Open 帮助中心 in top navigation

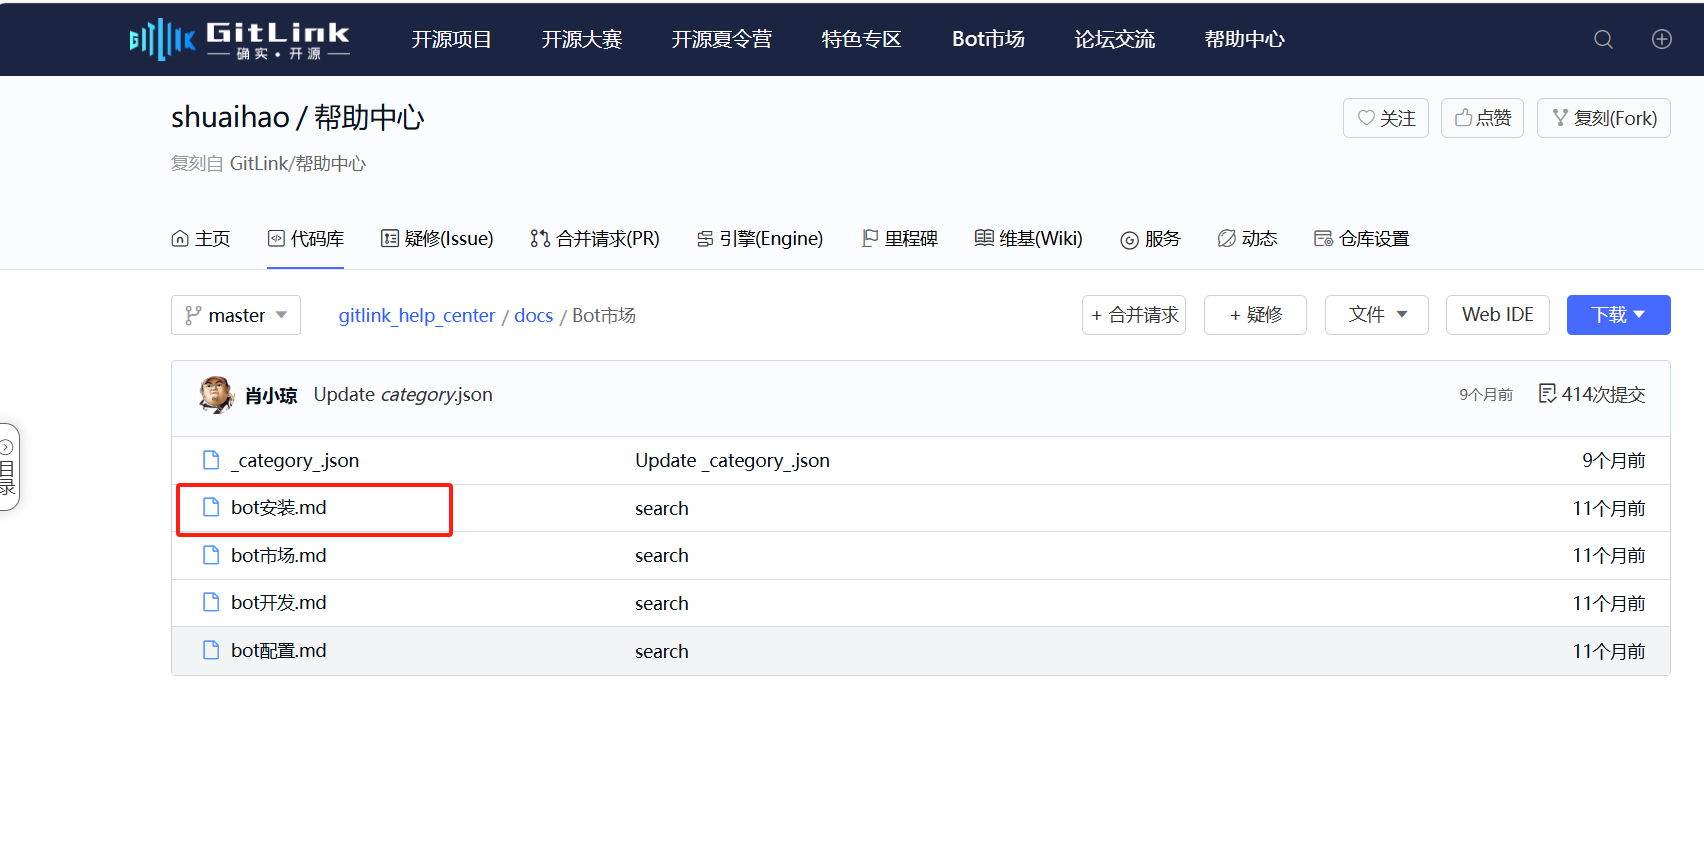click(1245, 39)
